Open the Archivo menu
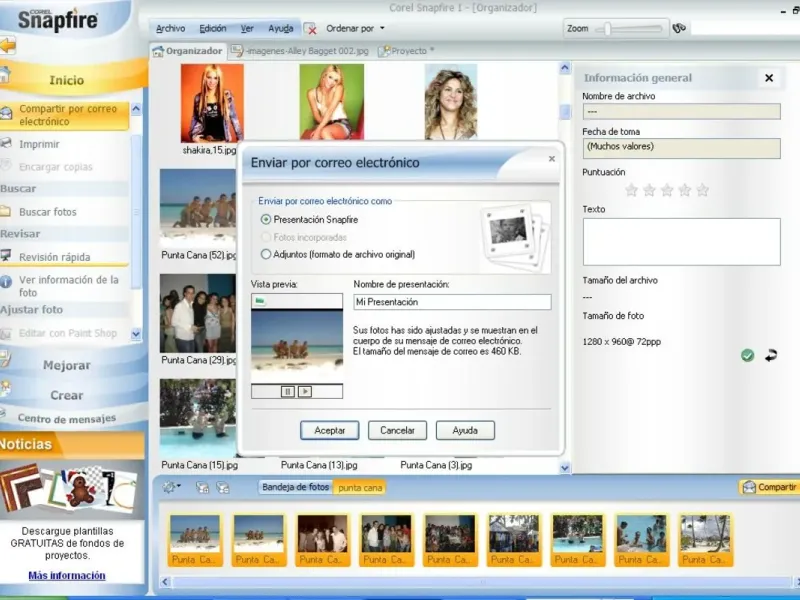 tap(171, 29)
